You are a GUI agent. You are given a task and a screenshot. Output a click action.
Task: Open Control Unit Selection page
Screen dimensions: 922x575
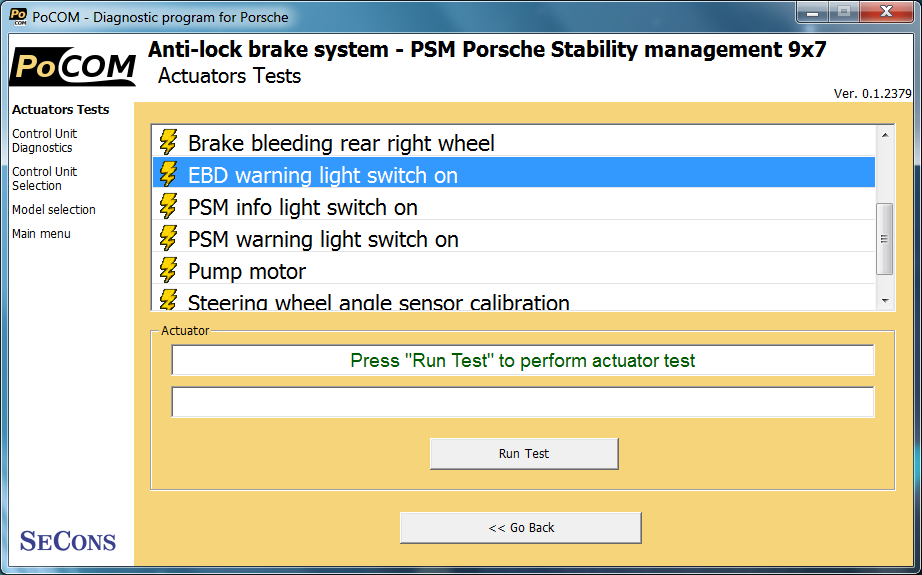[x=44, y=178]
